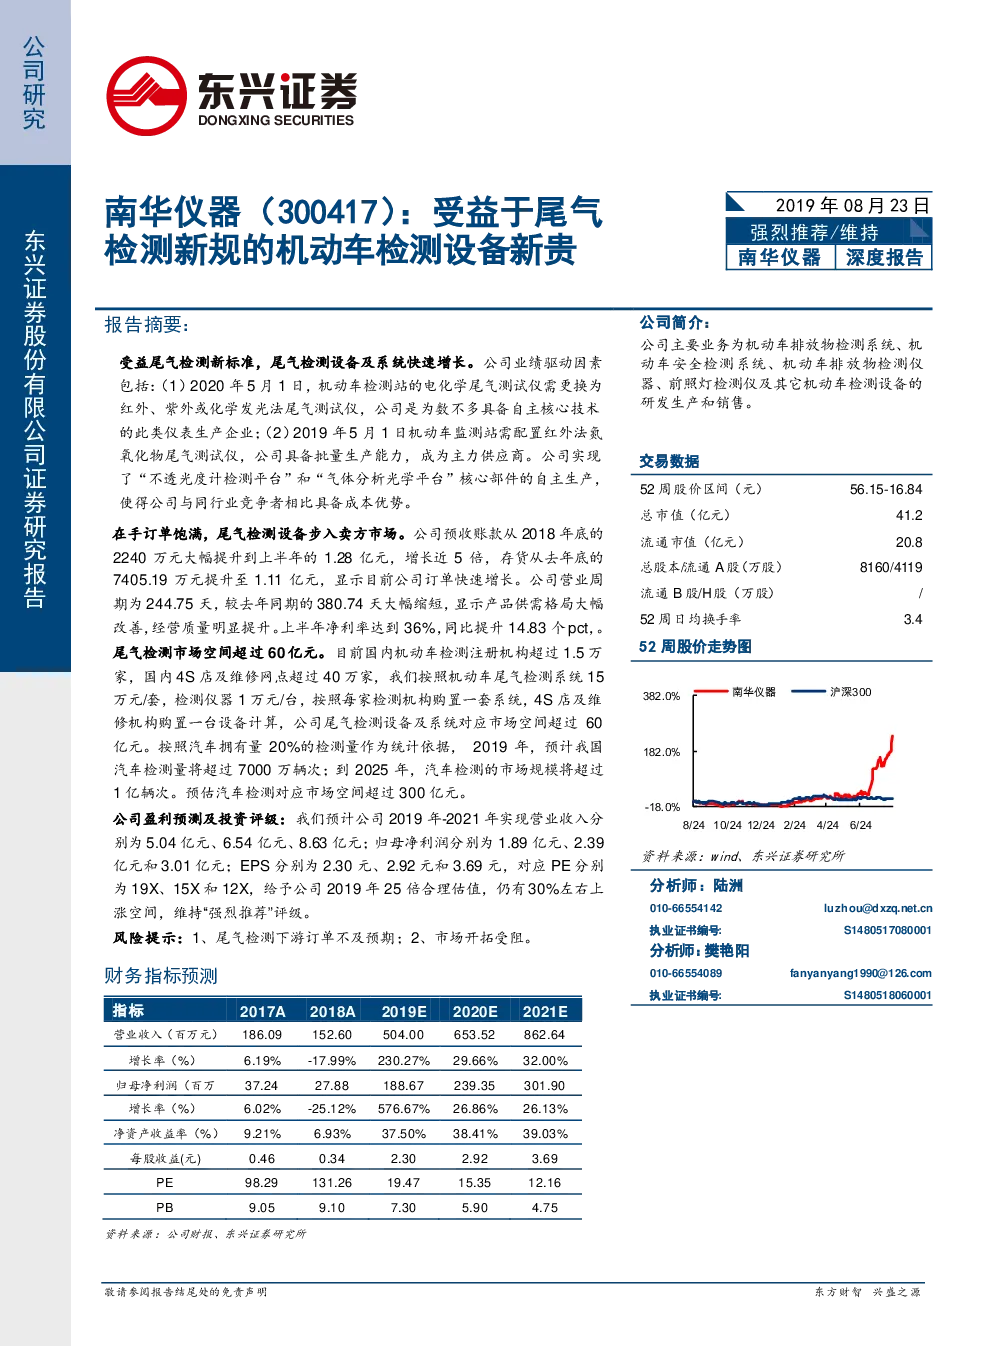Click the 东兴证券 company name text

pos(277,91)
